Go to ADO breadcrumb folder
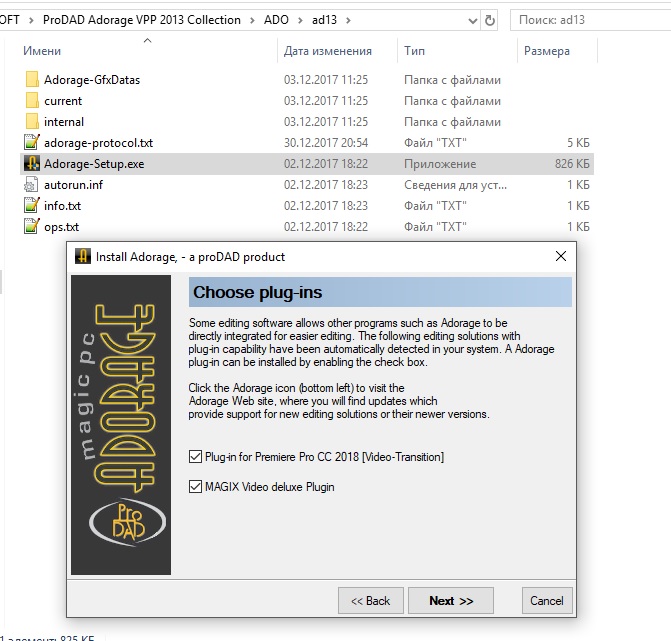This screenshot has height=641, width=671. (x=276, y=20)
